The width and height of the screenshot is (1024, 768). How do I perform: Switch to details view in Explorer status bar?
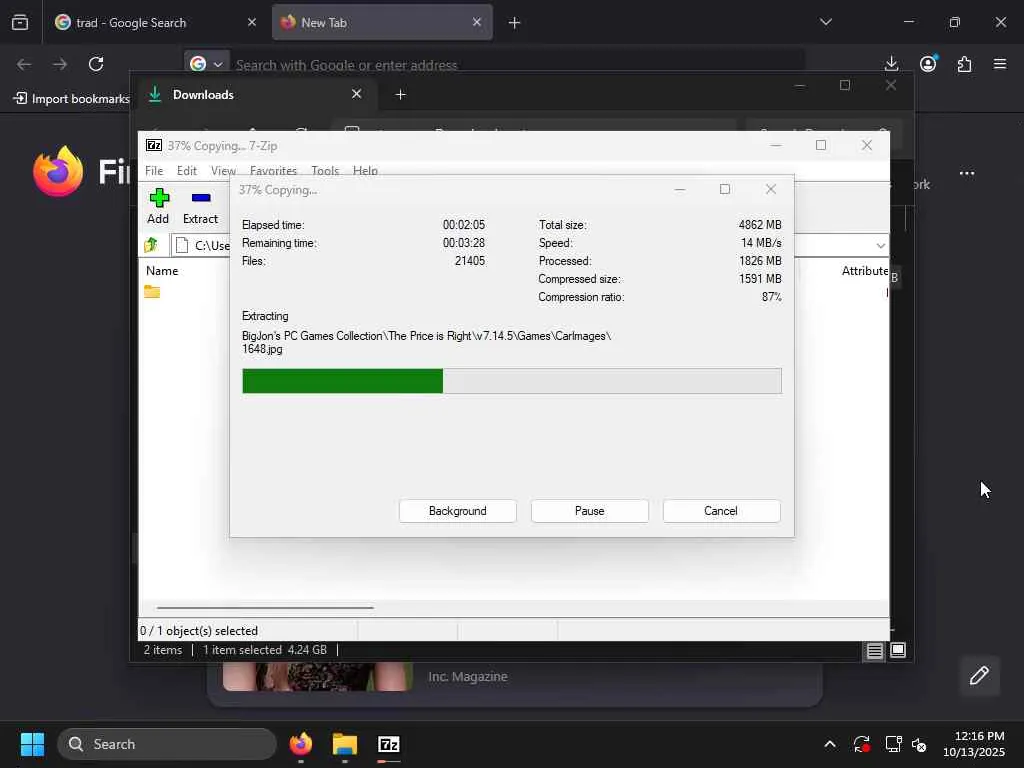(874, 650)
